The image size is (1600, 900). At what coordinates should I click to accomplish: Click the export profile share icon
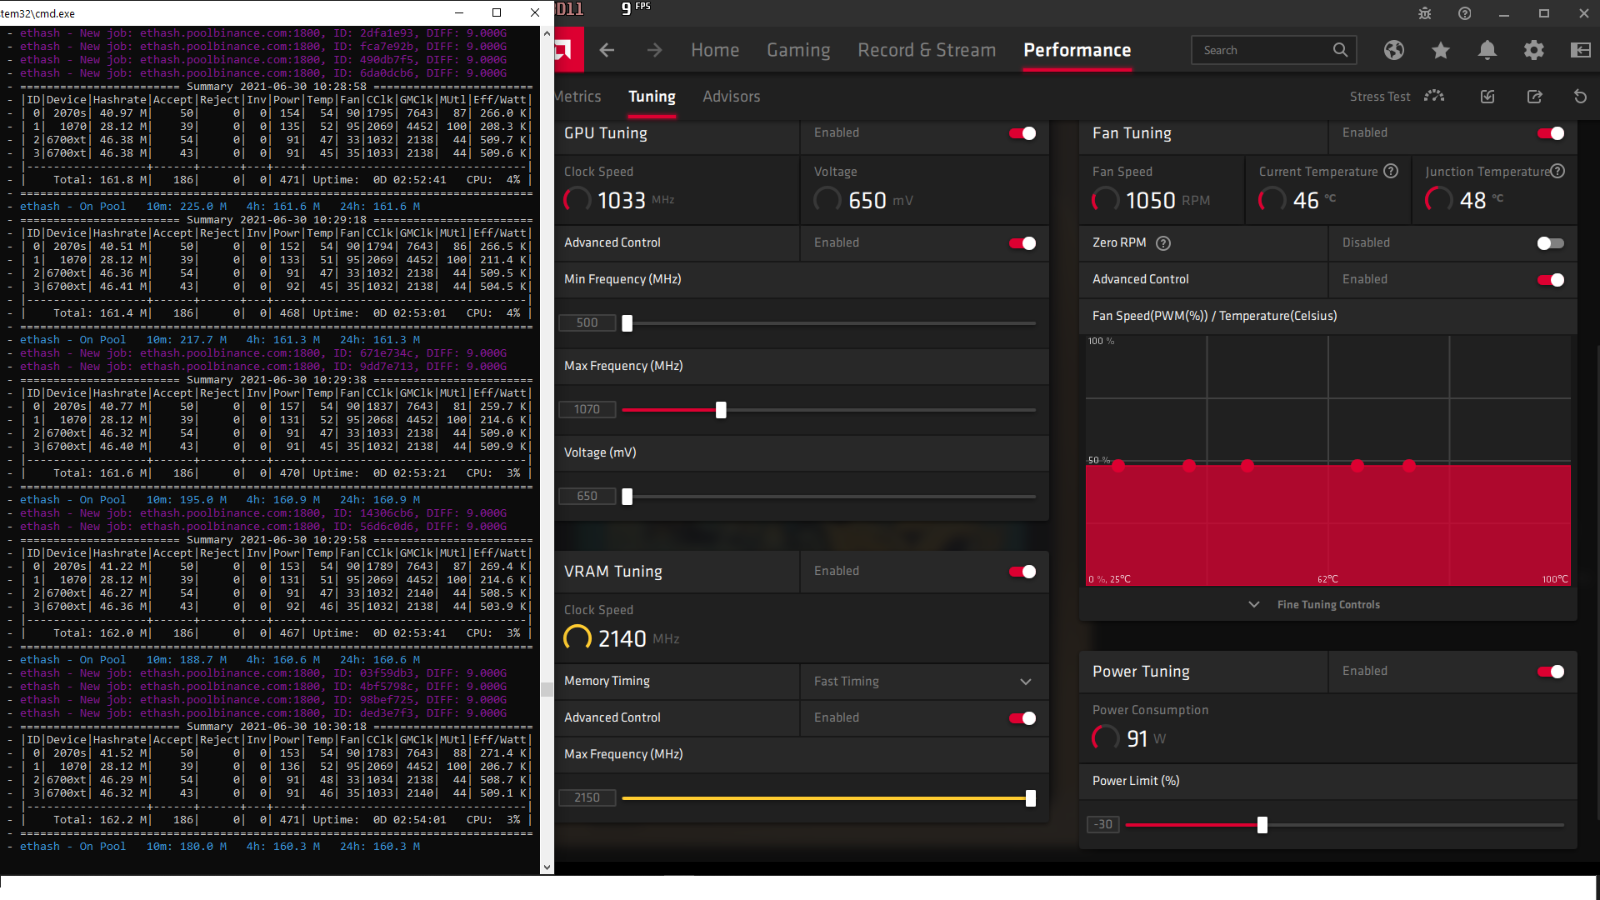[1534, 96]
